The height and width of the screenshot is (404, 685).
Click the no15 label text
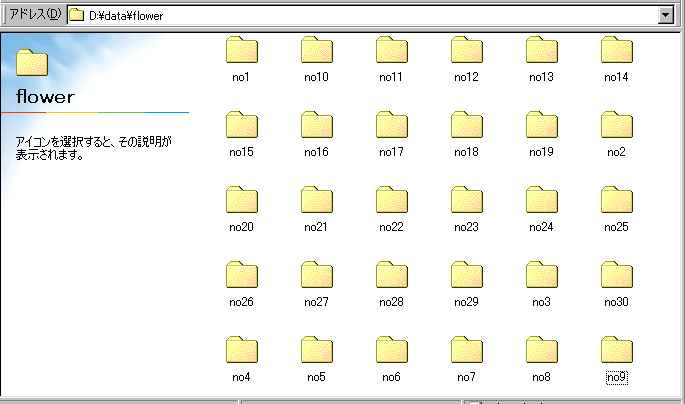(x=241, y=152)
